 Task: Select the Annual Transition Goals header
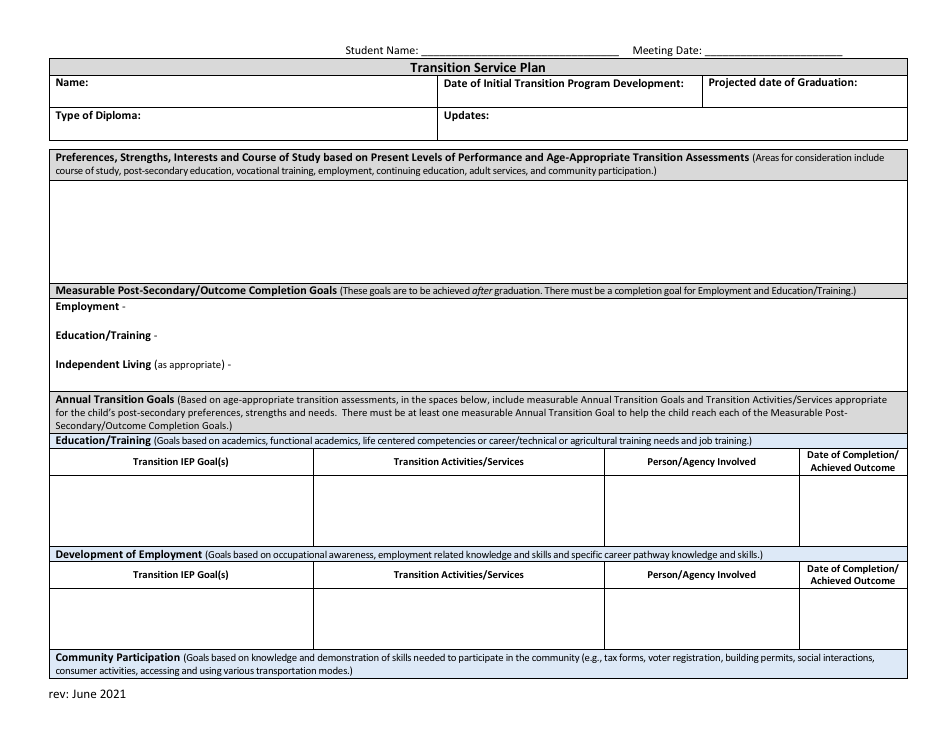click(x=477, y=410)
